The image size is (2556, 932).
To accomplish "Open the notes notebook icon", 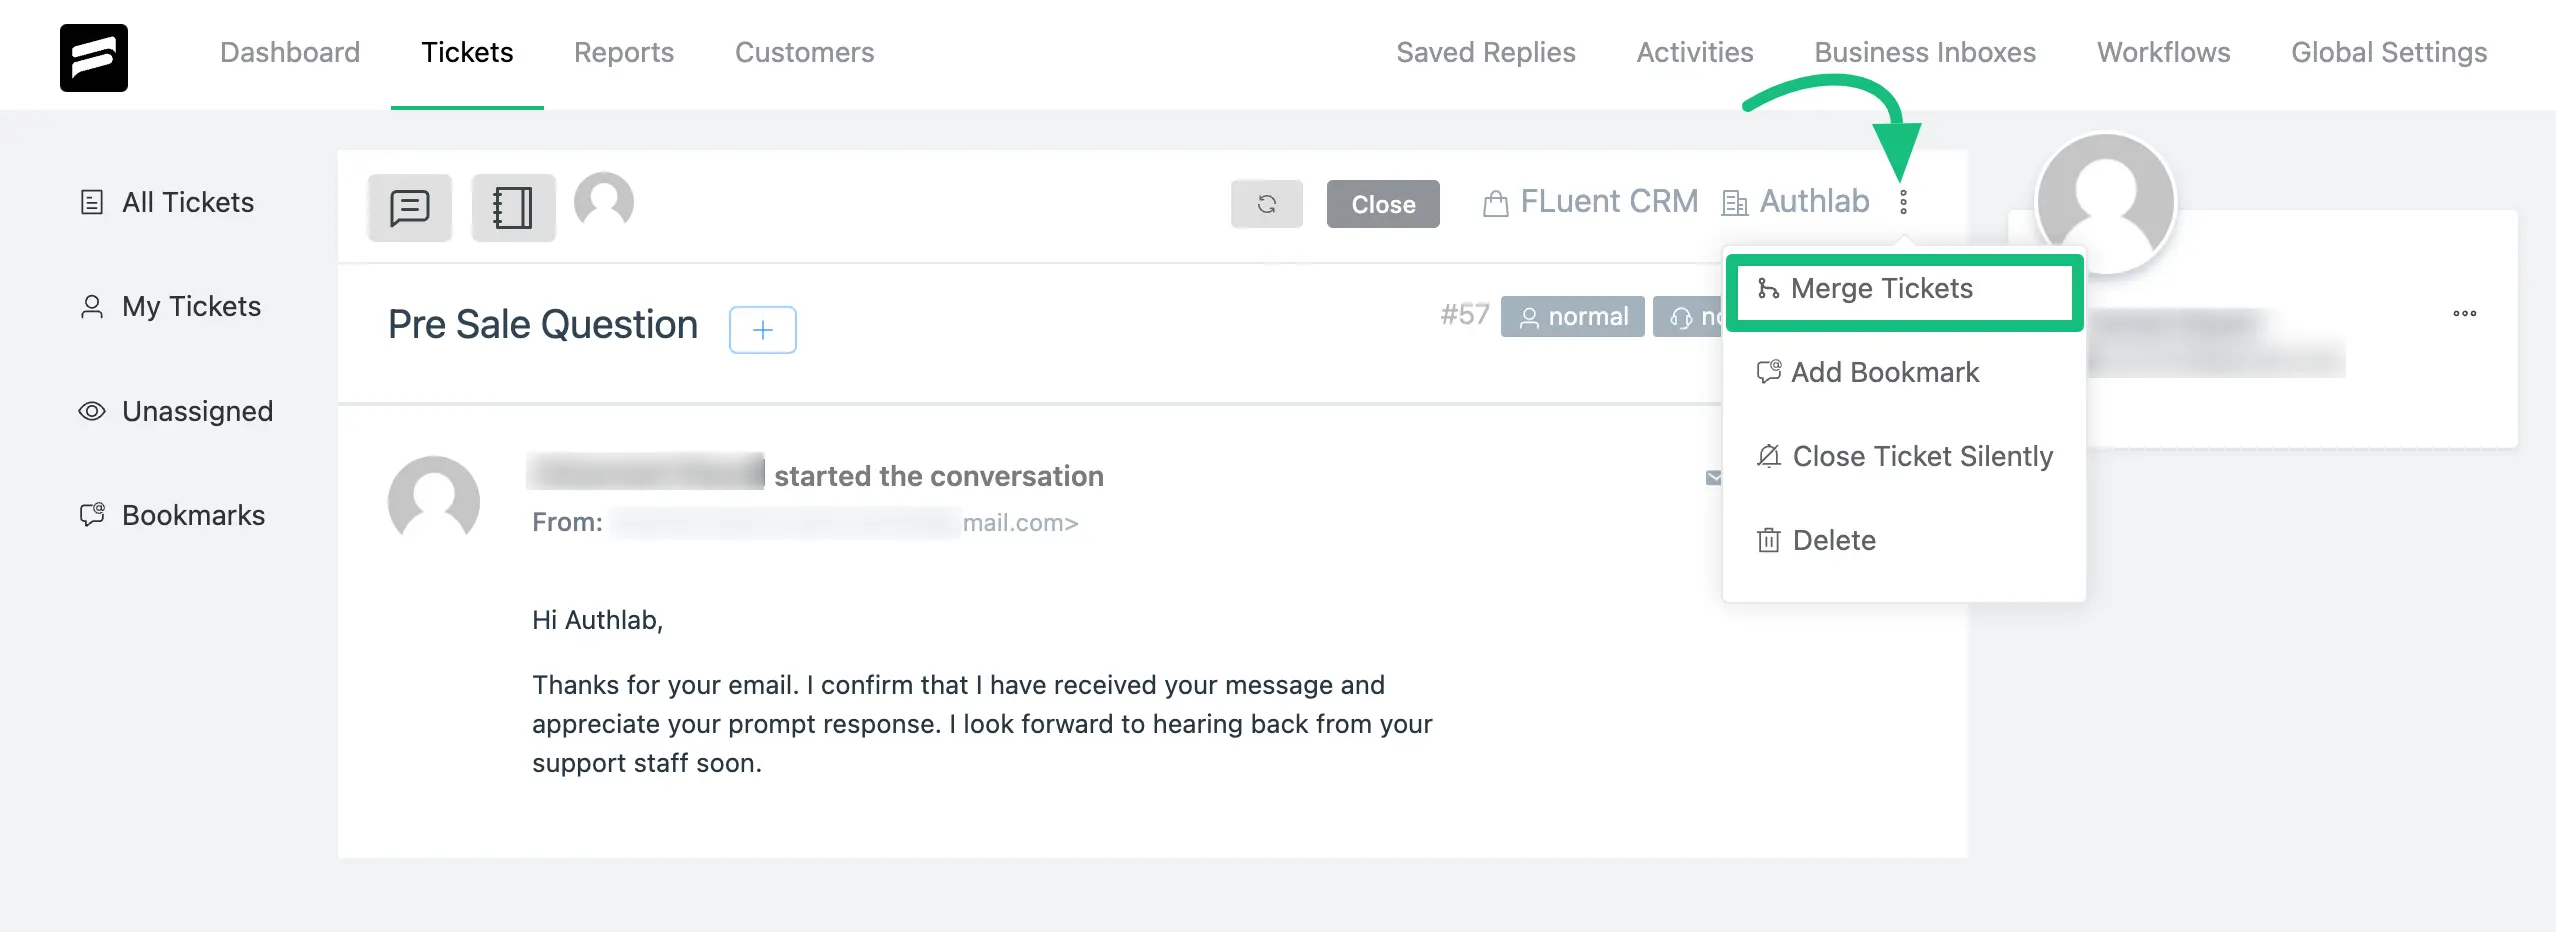I will [513, 207].
